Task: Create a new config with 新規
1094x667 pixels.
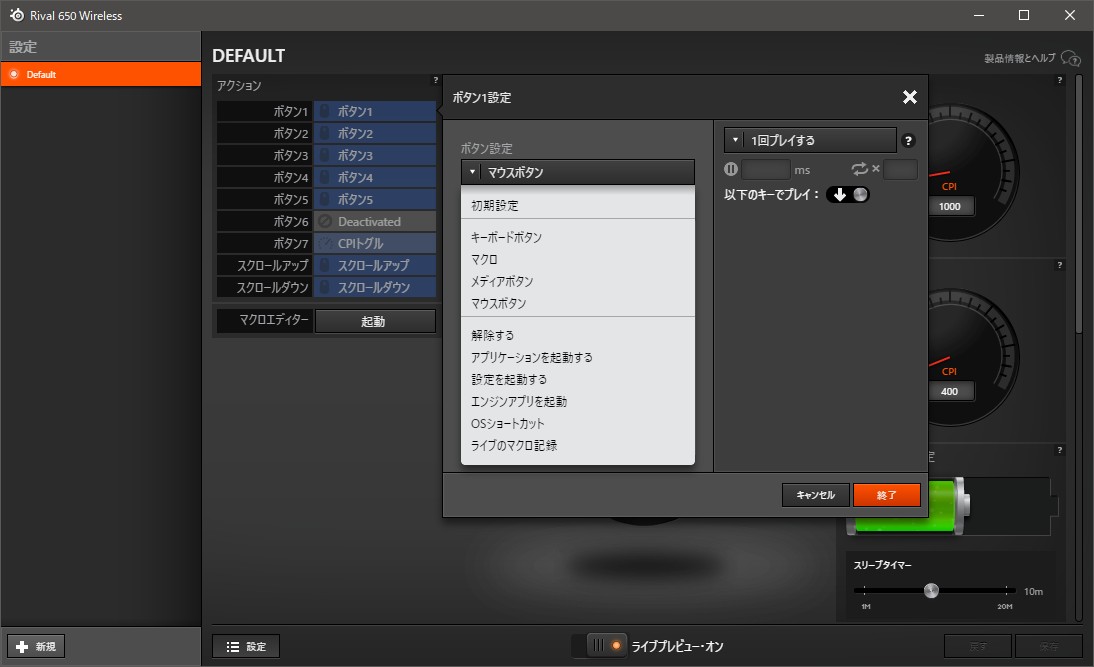Action: pos(36,646)
